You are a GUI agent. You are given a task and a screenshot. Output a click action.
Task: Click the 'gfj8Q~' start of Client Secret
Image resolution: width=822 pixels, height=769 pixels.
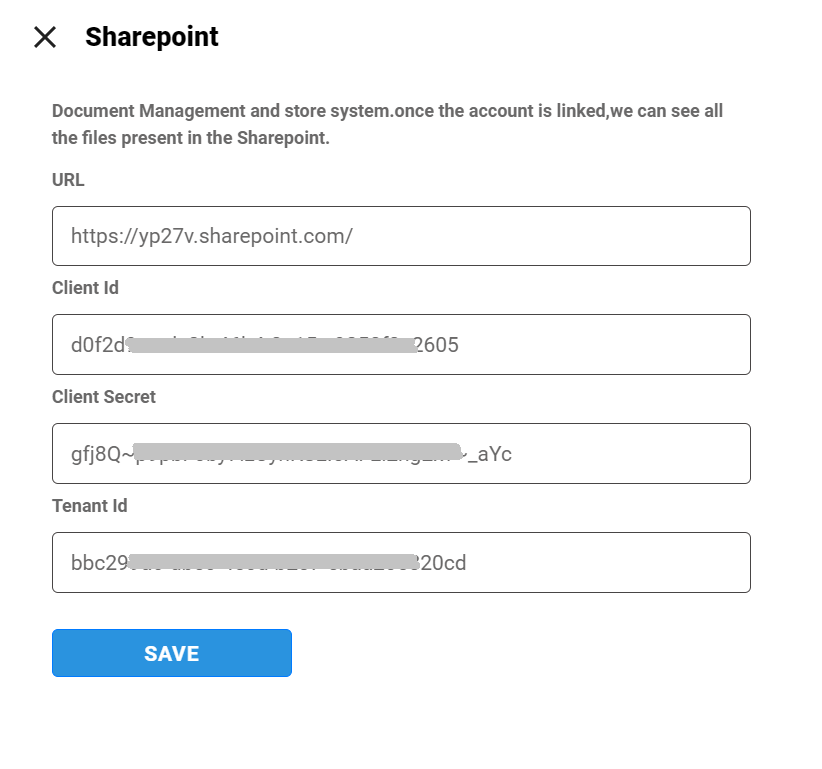98,455
